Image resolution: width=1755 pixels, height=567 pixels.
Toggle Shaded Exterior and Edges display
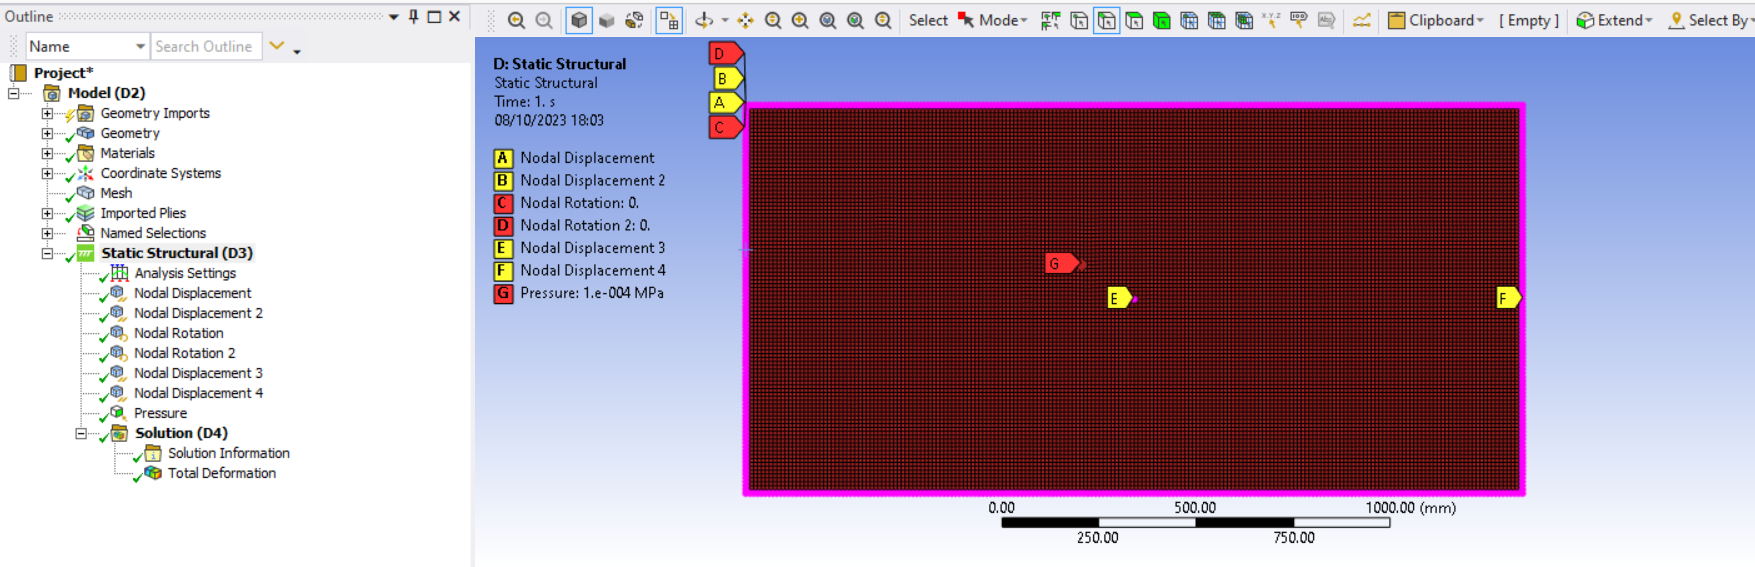[579, 20]
